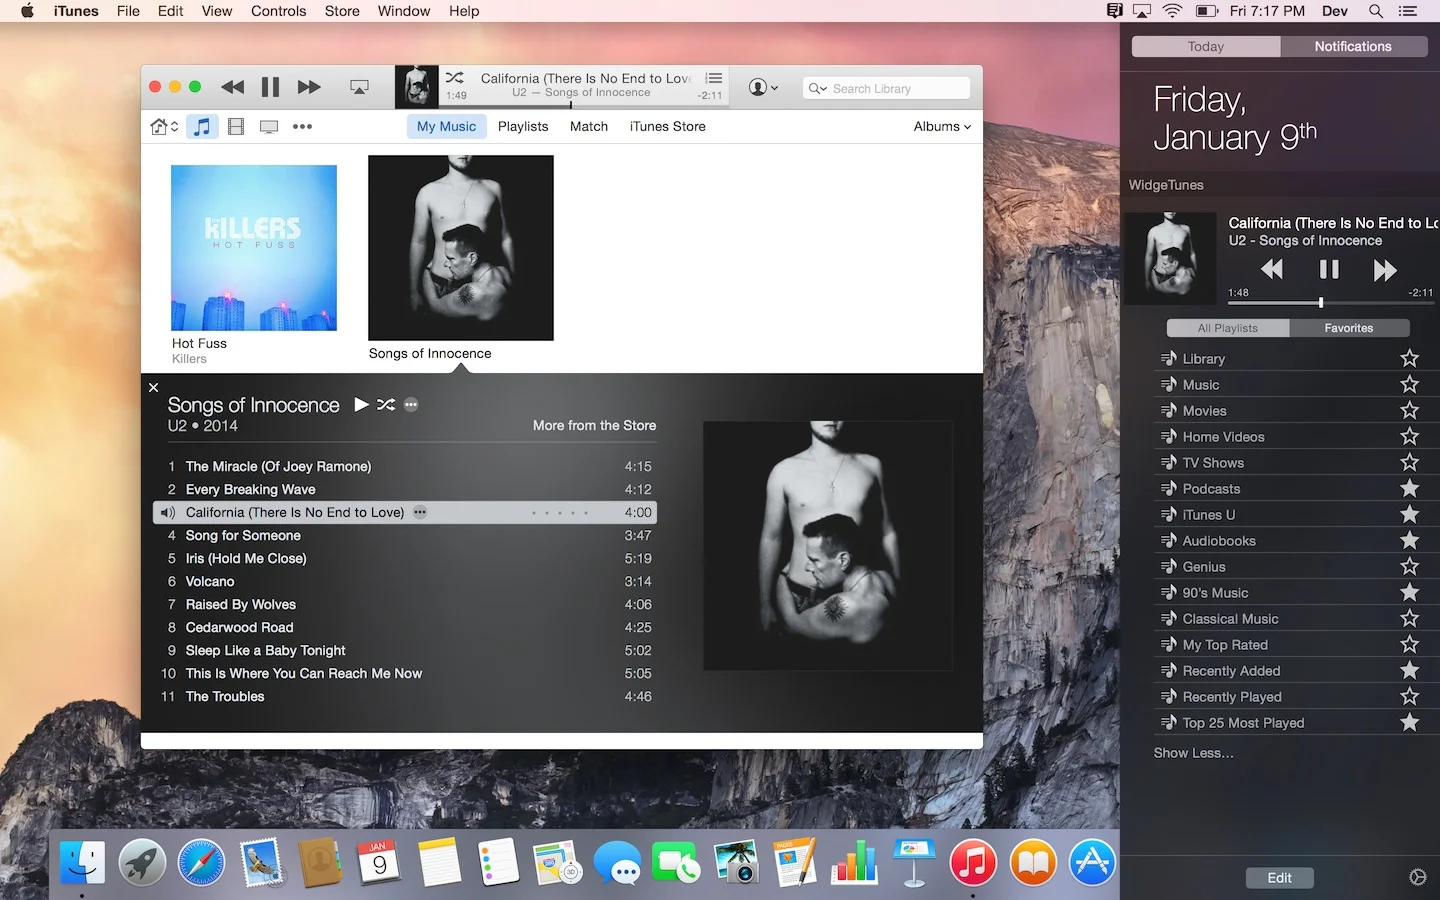Switch to Today tab in Notification Center
The image size is (1440, 900).
click(x=1206, y=46)
